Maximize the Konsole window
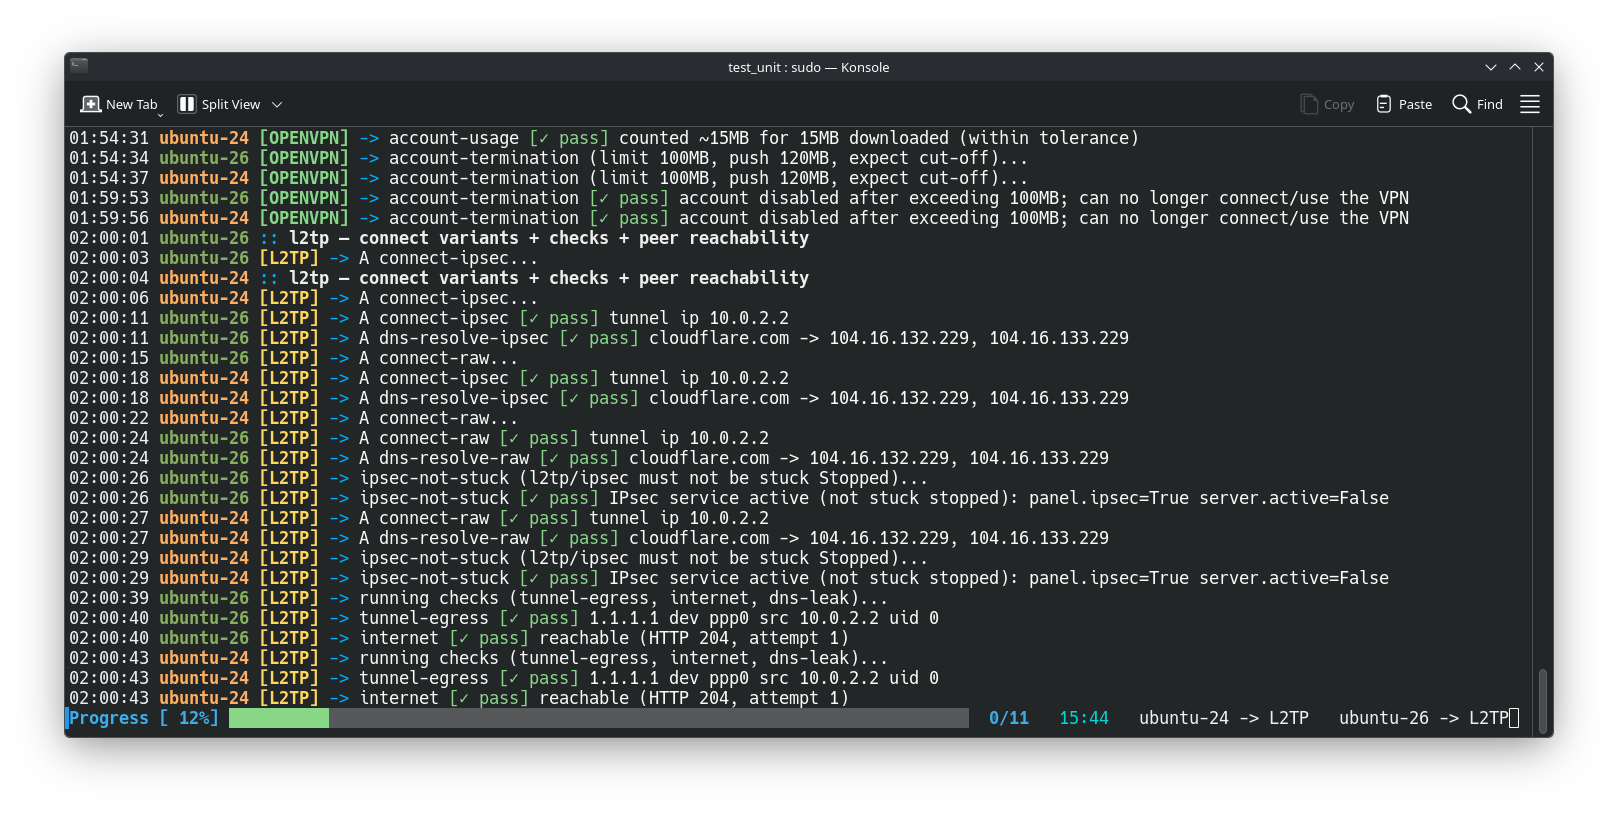This screenshot has width=1618, height=814. pyautogui.click(x=1515, y=67)
